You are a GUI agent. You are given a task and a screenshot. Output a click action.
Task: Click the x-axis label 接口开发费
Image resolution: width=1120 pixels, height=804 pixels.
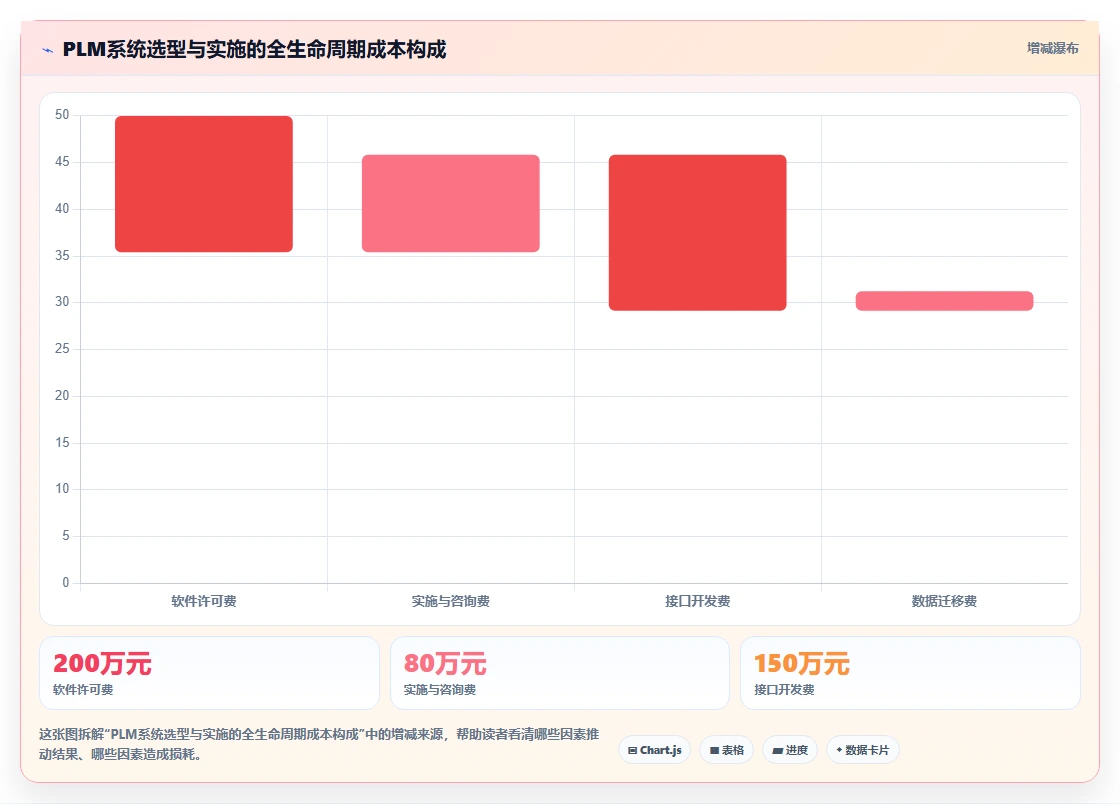pos(697,601)
